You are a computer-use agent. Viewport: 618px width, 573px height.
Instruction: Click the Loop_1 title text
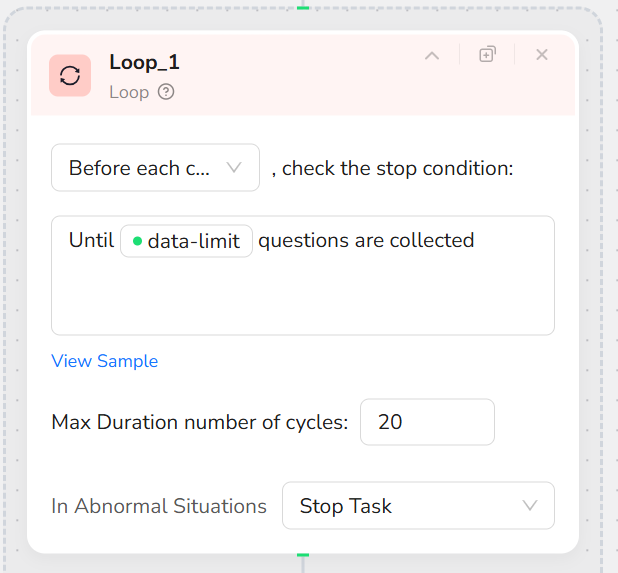[x=144, y=62]
